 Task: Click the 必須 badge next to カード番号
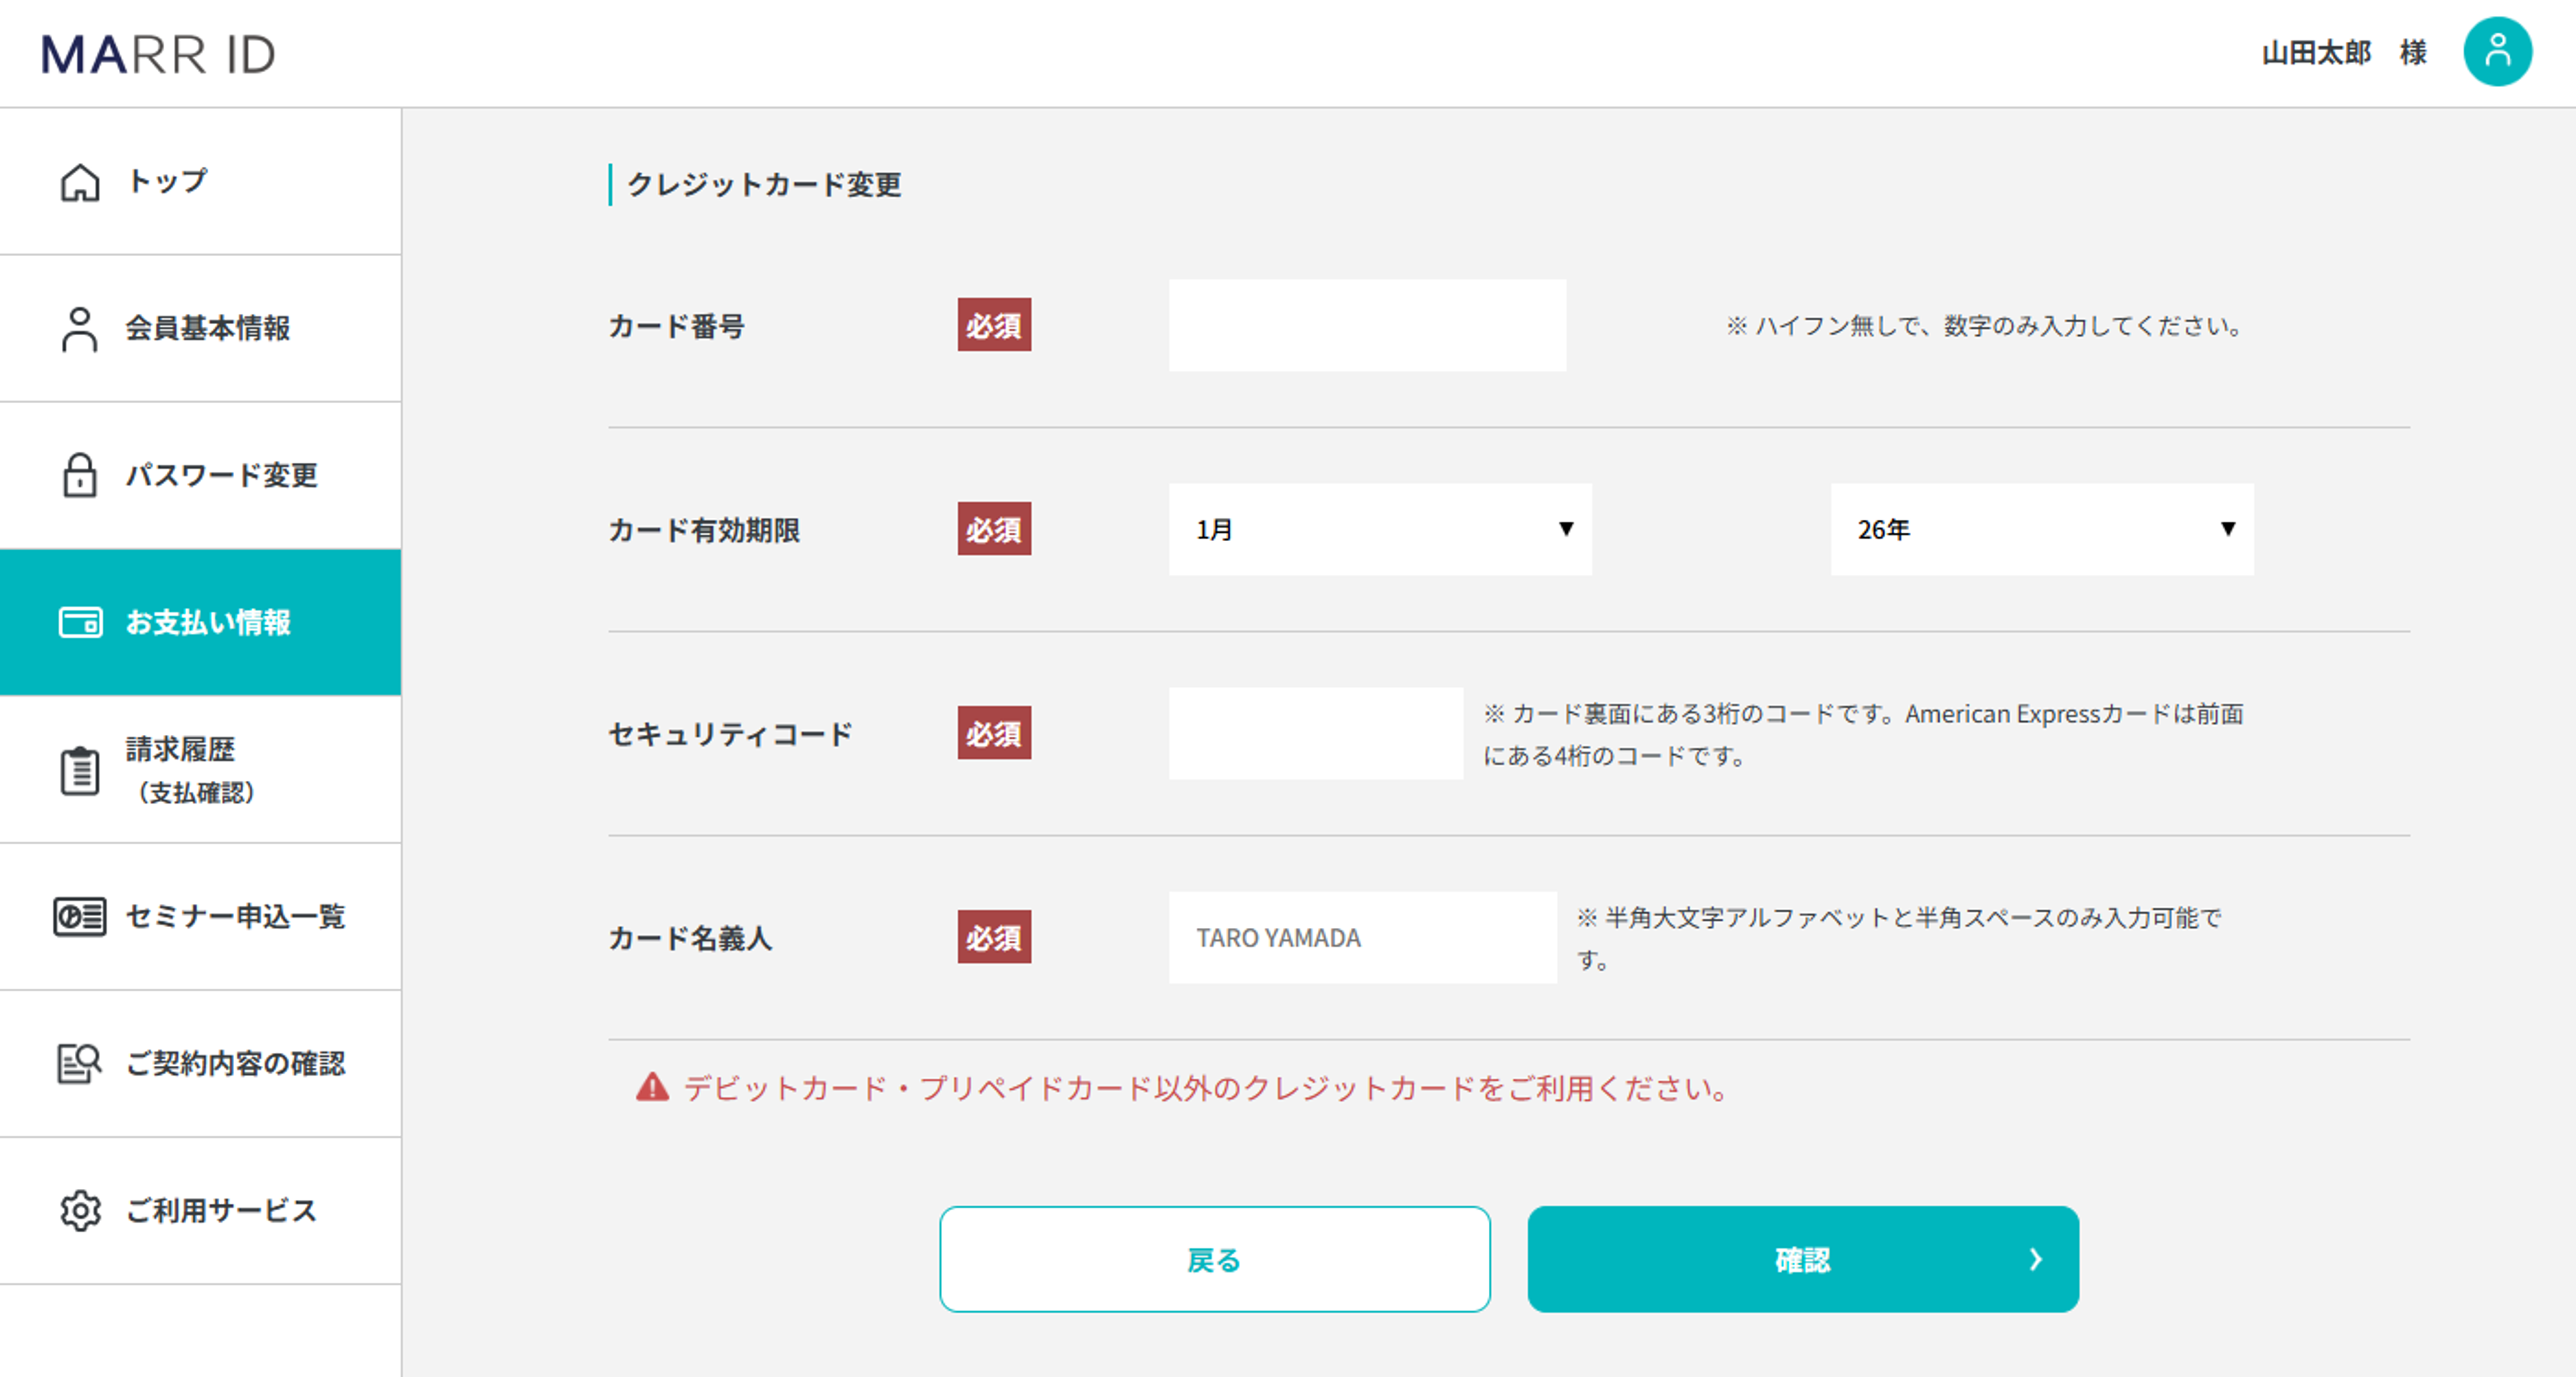tap(994, 325)
